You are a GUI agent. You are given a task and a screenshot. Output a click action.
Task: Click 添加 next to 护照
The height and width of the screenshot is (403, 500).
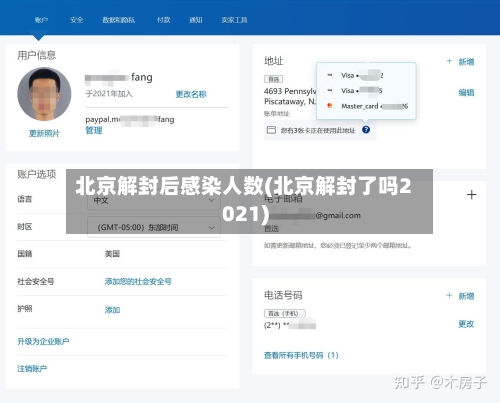[x=112, y=310]
